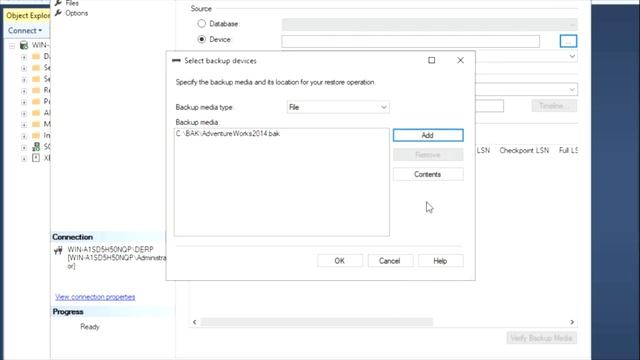The height and width of the screenshot is (360, 640).
Task: Click the Object Explorer panel title
Action: coord(28,16)
